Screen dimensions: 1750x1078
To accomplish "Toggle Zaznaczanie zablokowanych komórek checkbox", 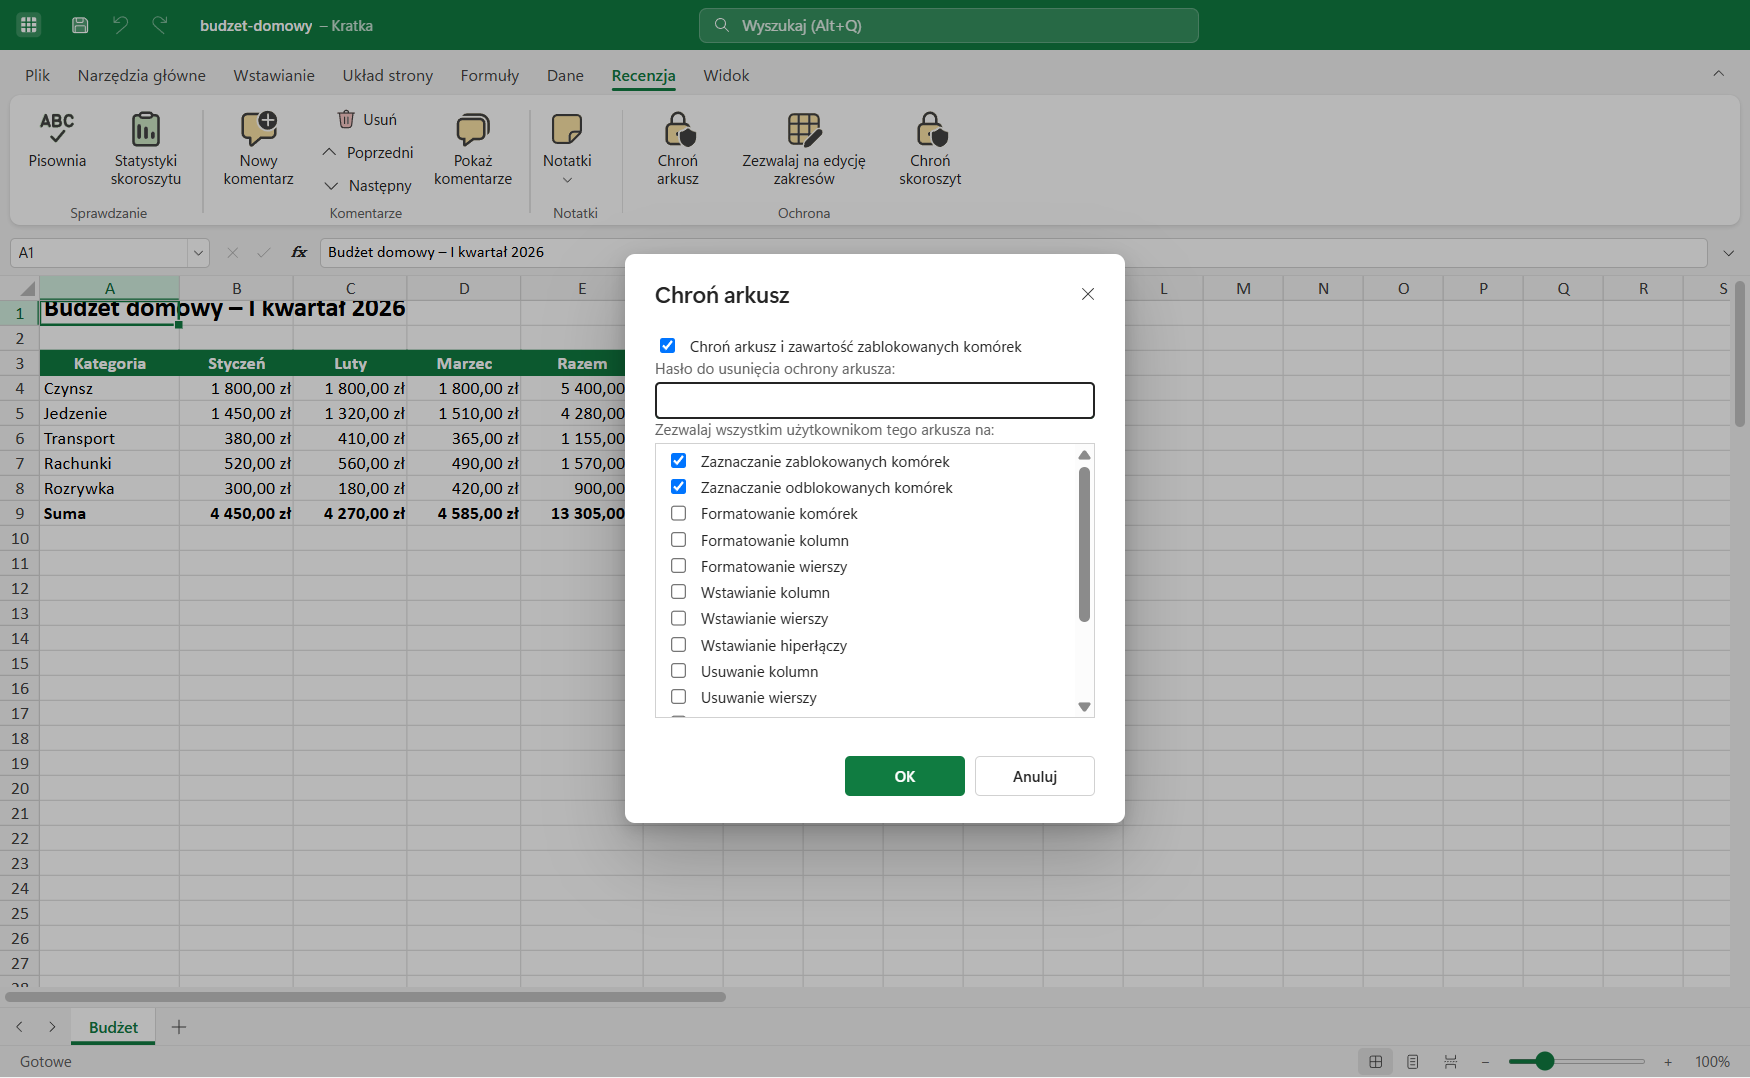I will 678,461.
